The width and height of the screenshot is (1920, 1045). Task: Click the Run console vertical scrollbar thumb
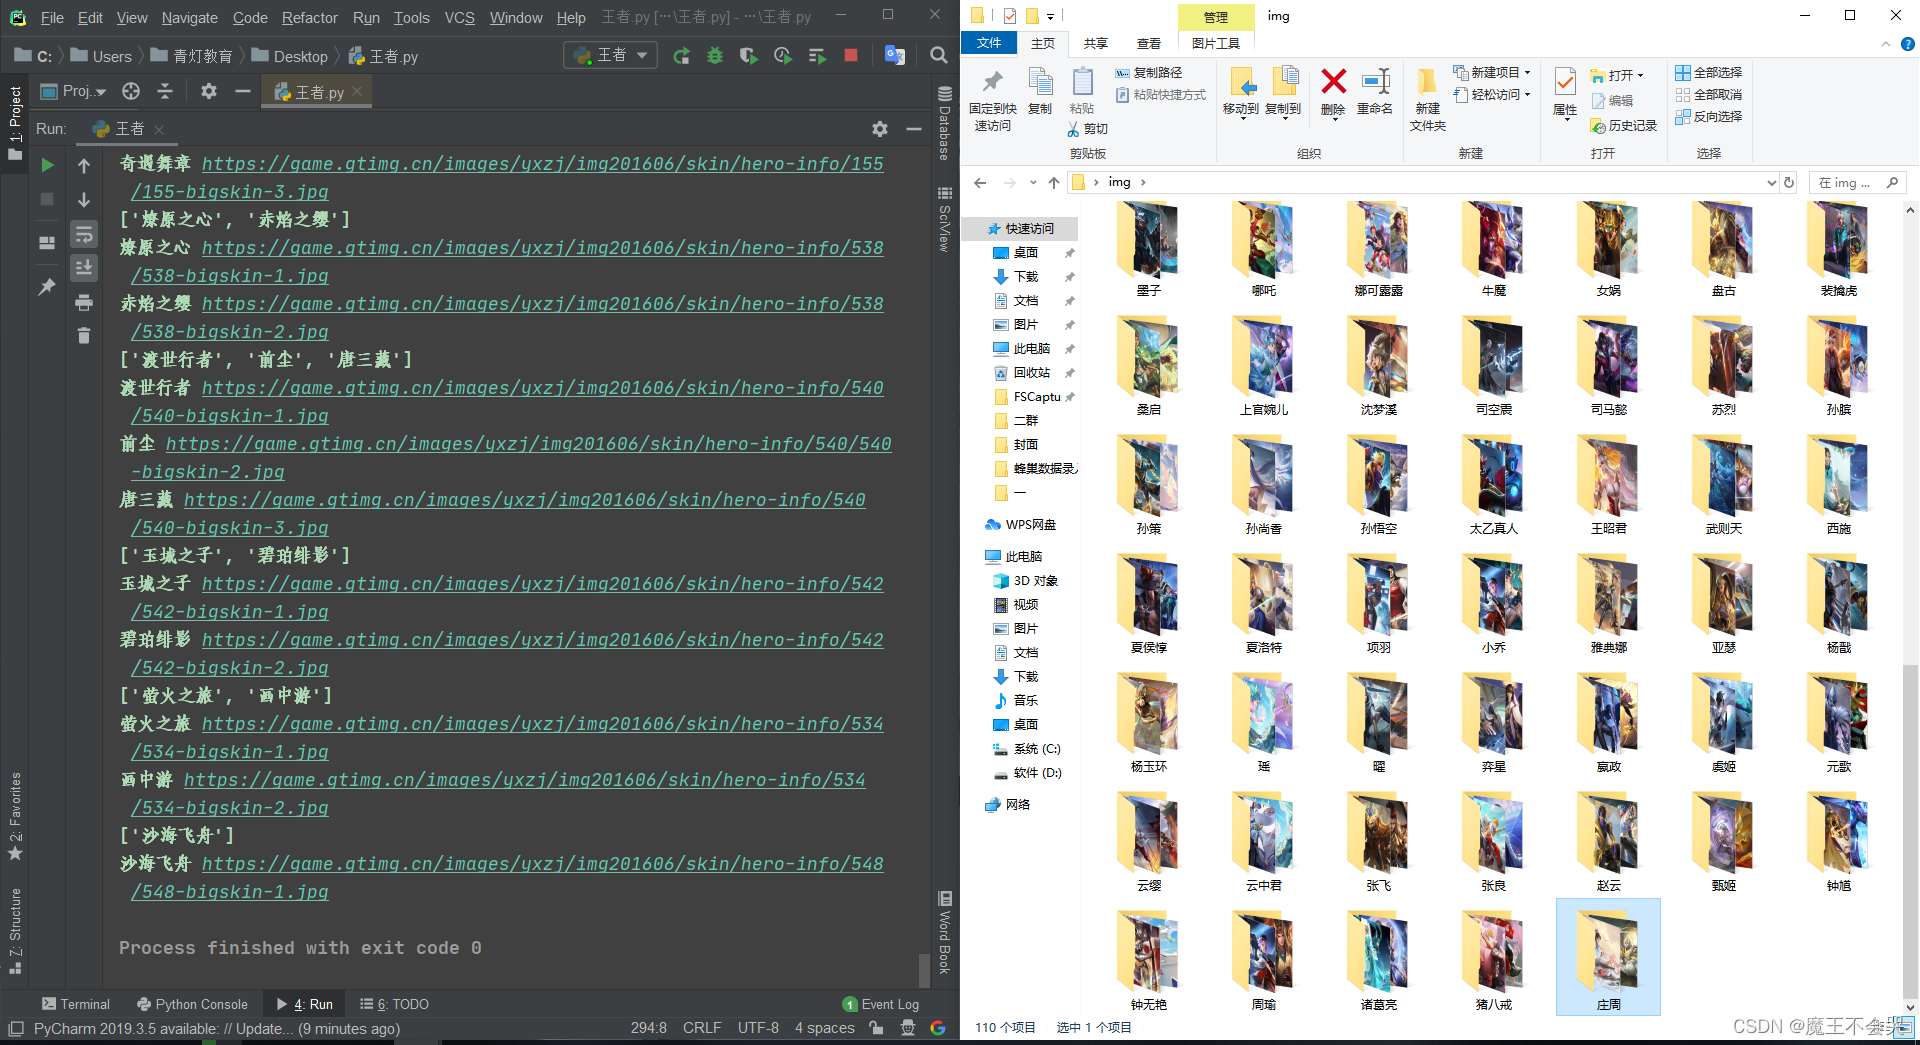pyautogui.click(x=924, y=970)
